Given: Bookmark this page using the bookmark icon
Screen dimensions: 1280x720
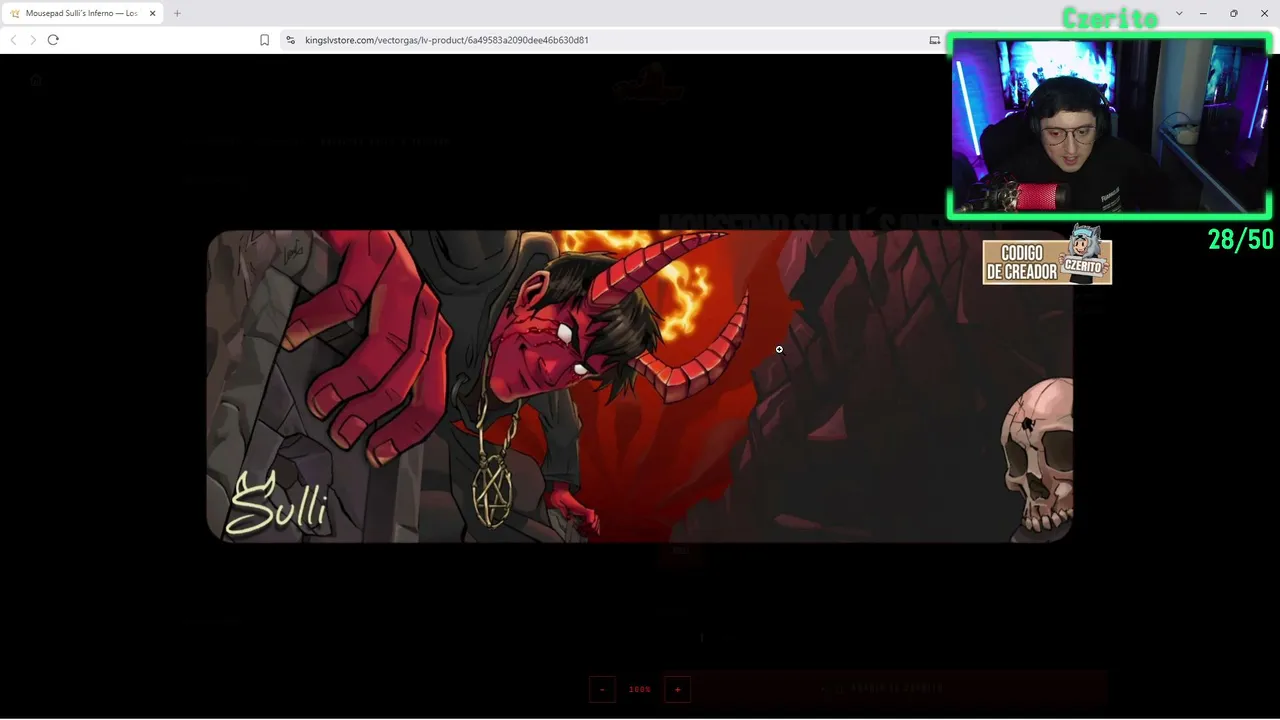Looking at the screenshot, I should coord(264,40).
